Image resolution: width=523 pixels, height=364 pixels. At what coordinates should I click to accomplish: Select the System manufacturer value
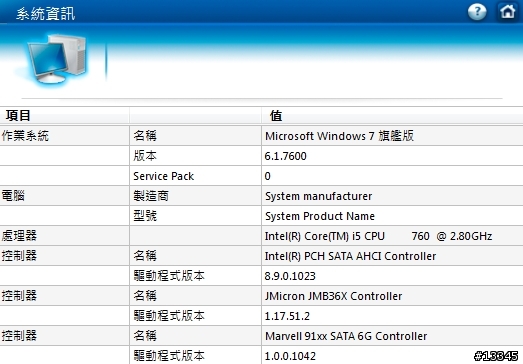(319, 196)
